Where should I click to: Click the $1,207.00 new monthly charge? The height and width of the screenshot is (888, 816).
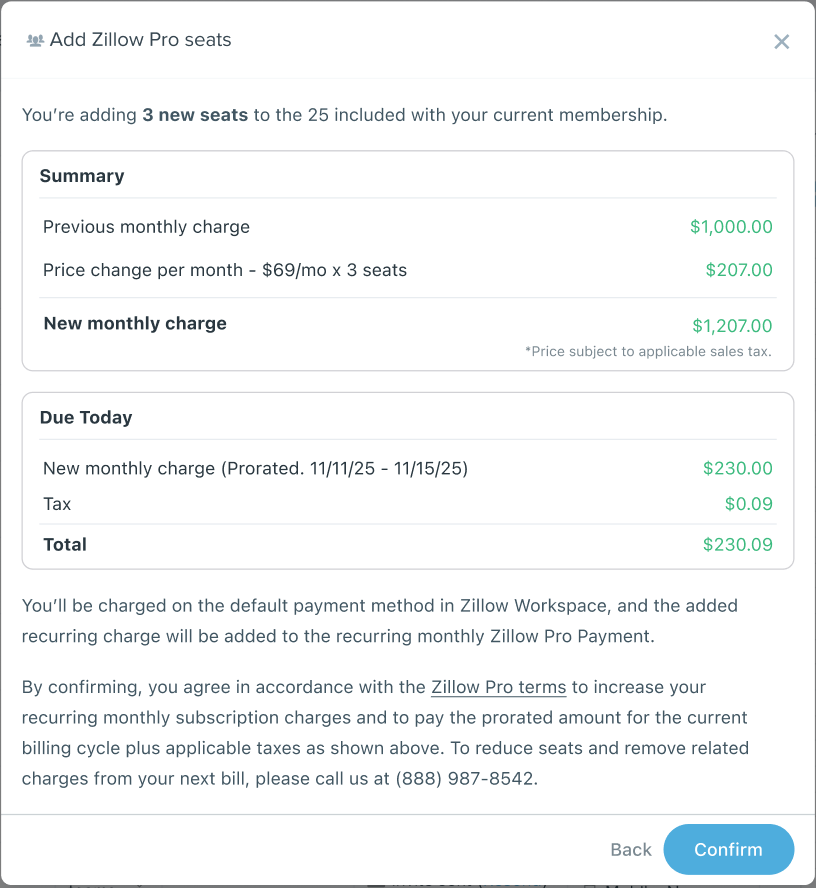pyautogui.click(x=732, y=326)
